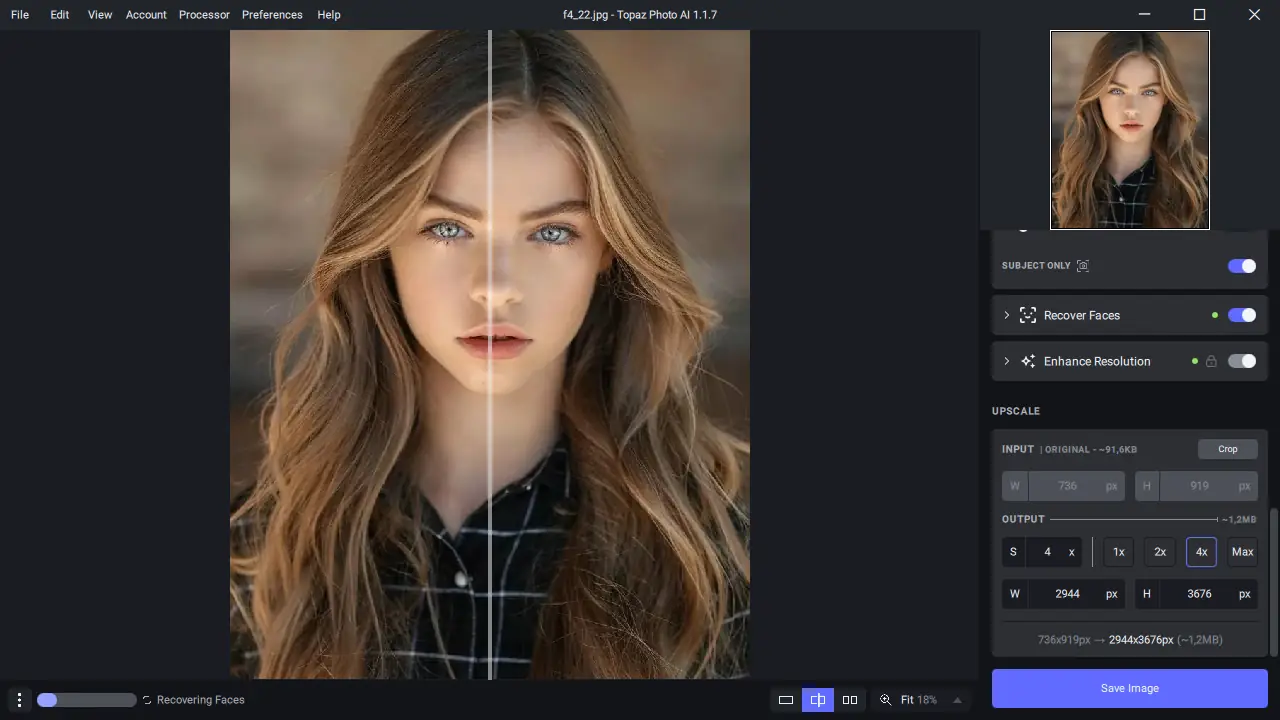Image resolution: width=1280 pixels, height=720 pixels.
Task: Open the File menu
Action: point(20,15)
